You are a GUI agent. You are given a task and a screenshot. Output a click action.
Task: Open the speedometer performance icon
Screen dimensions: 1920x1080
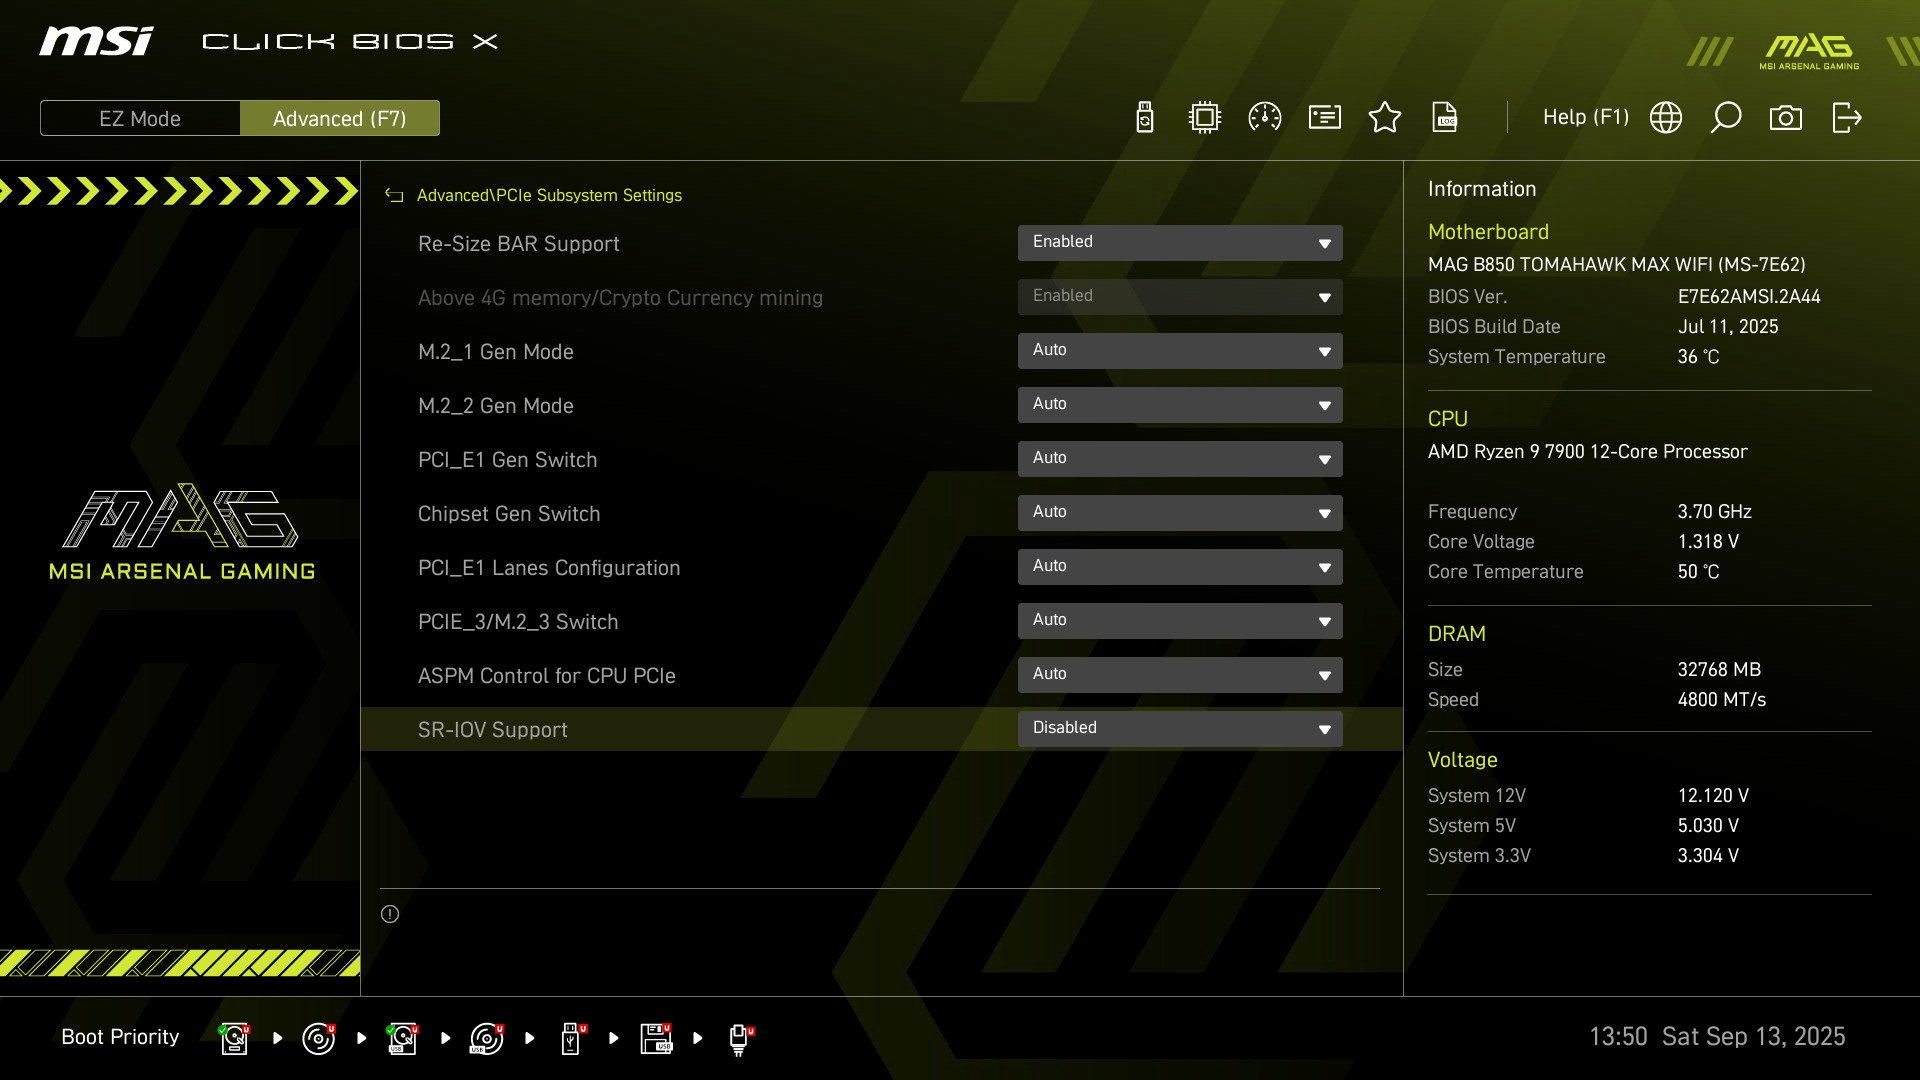pyautogui.click(x=1265, y=118)
